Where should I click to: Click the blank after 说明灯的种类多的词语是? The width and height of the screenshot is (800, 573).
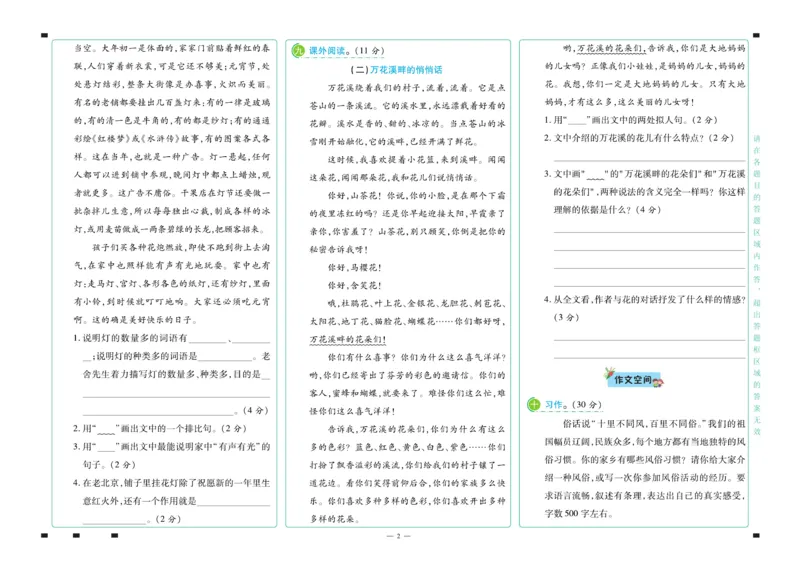click(224, 359)
